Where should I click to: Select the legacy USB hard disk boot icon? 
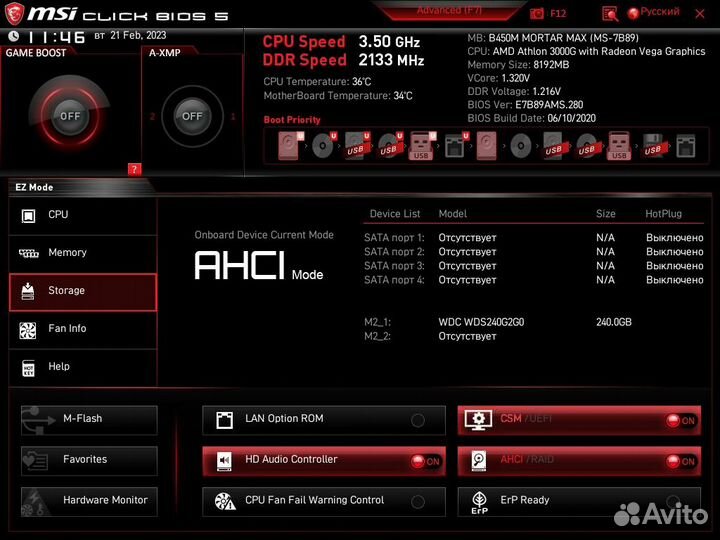(x=554, y=146)
